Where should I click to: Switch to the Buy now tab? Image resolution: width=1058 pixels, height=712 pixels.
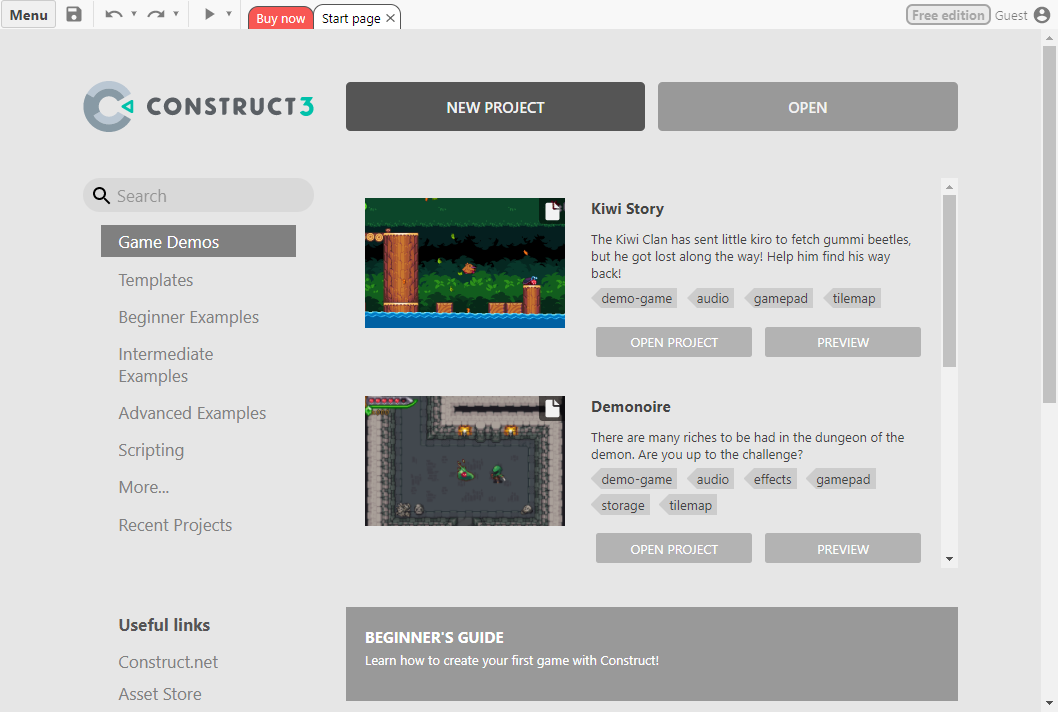[280, 18]
